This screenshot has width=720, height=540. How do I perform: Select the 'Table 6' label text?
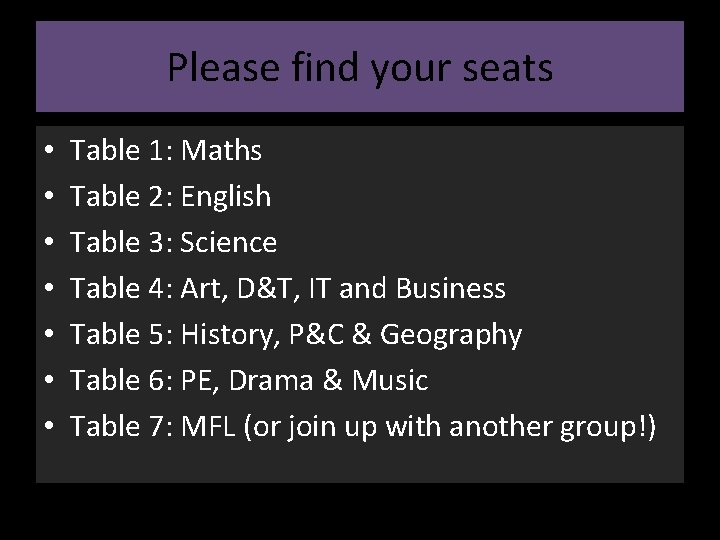tap(119, 381)
